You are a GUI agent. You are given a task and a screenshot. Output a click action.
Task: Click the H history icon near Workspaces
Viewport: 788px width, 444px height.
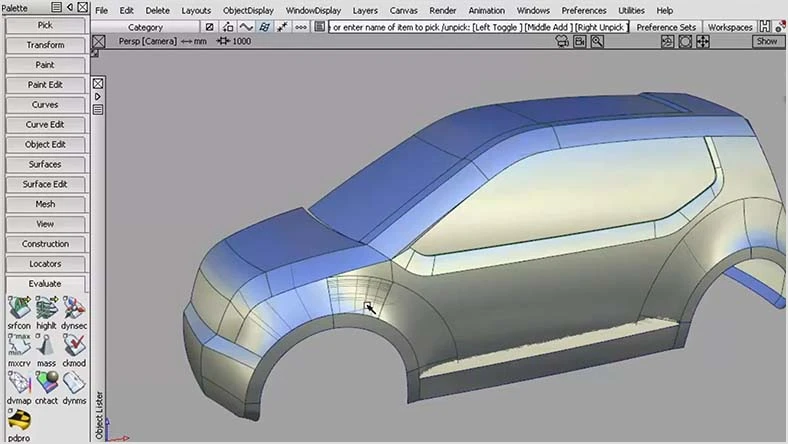tap(765, 27)
